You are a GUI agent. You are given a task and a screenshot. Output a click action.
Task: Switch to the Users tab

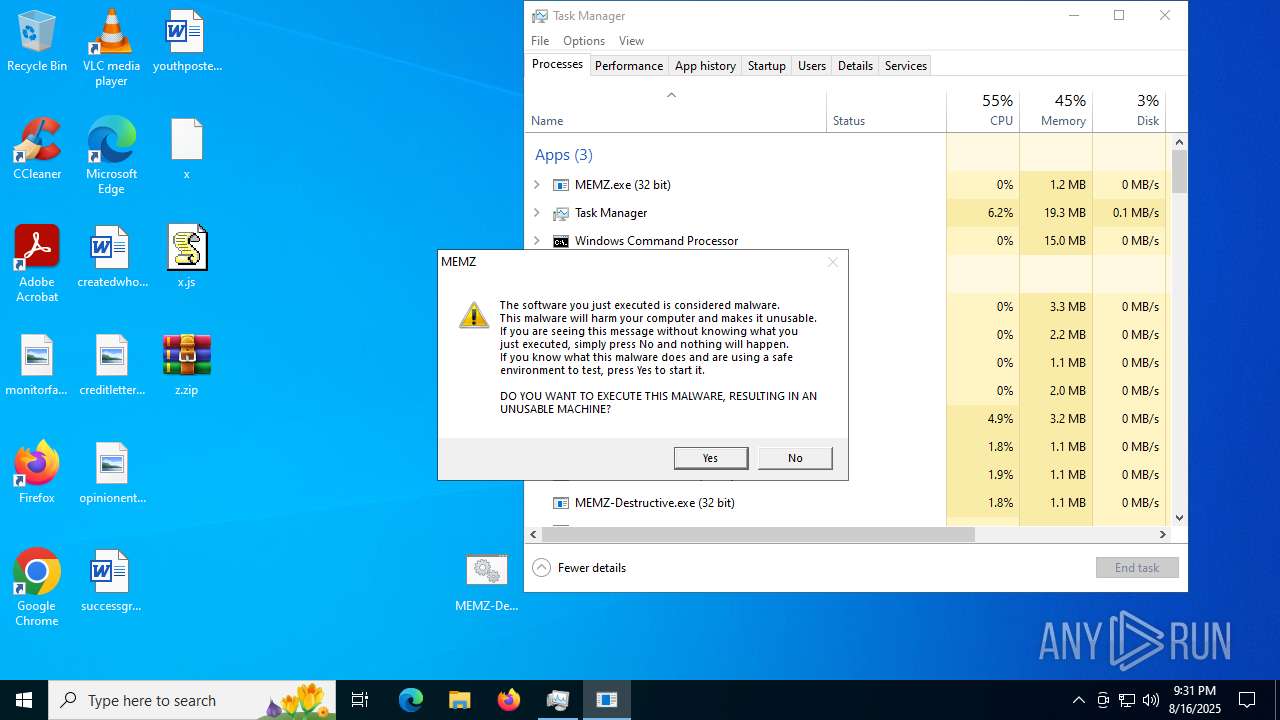812,66
